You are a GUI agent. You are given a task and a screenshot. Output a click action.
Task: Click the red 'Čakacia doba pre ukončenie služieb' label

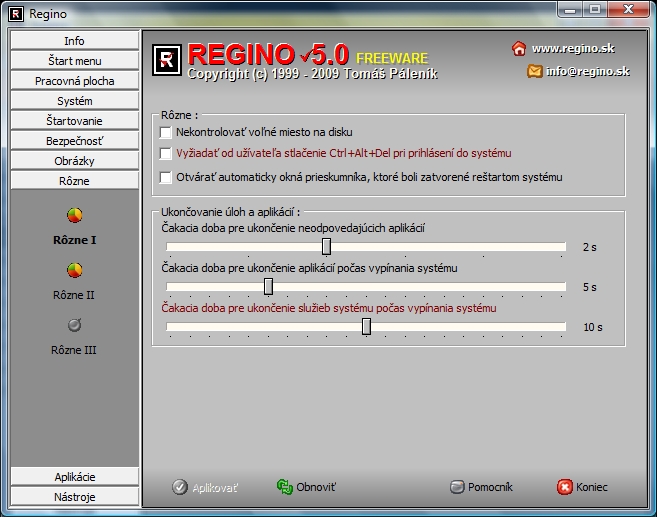click(x=329, y=308)
